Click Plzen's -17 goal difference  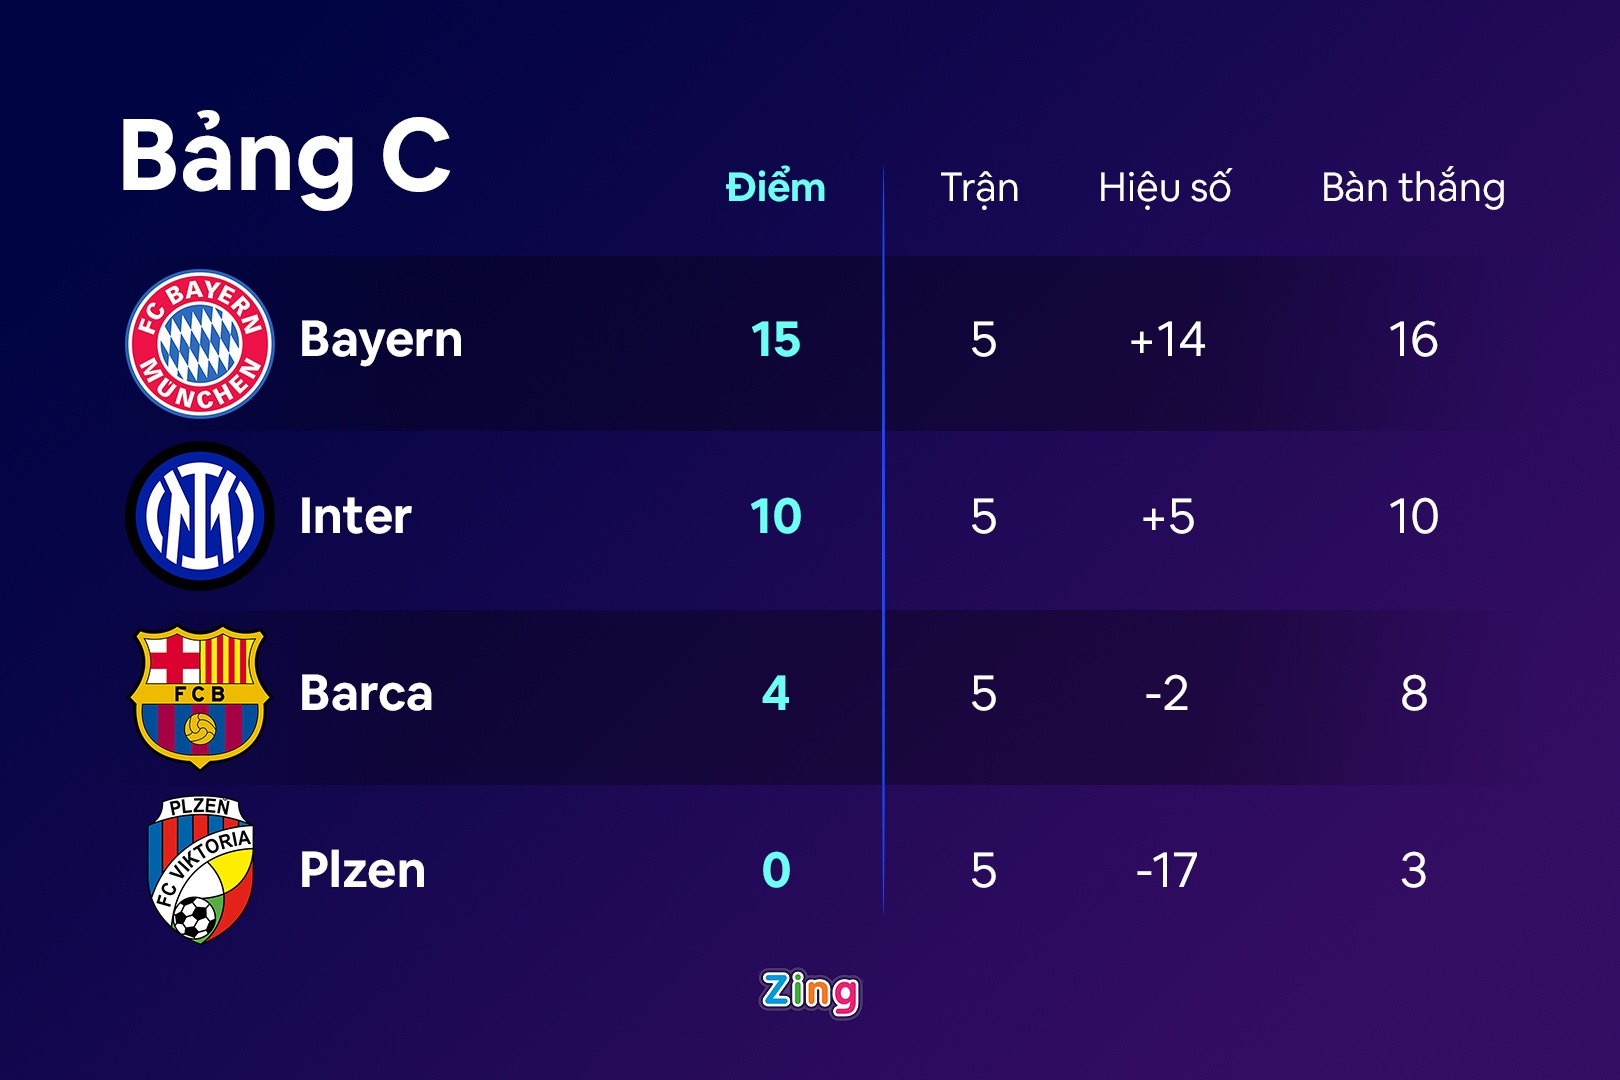[1166, 870]
